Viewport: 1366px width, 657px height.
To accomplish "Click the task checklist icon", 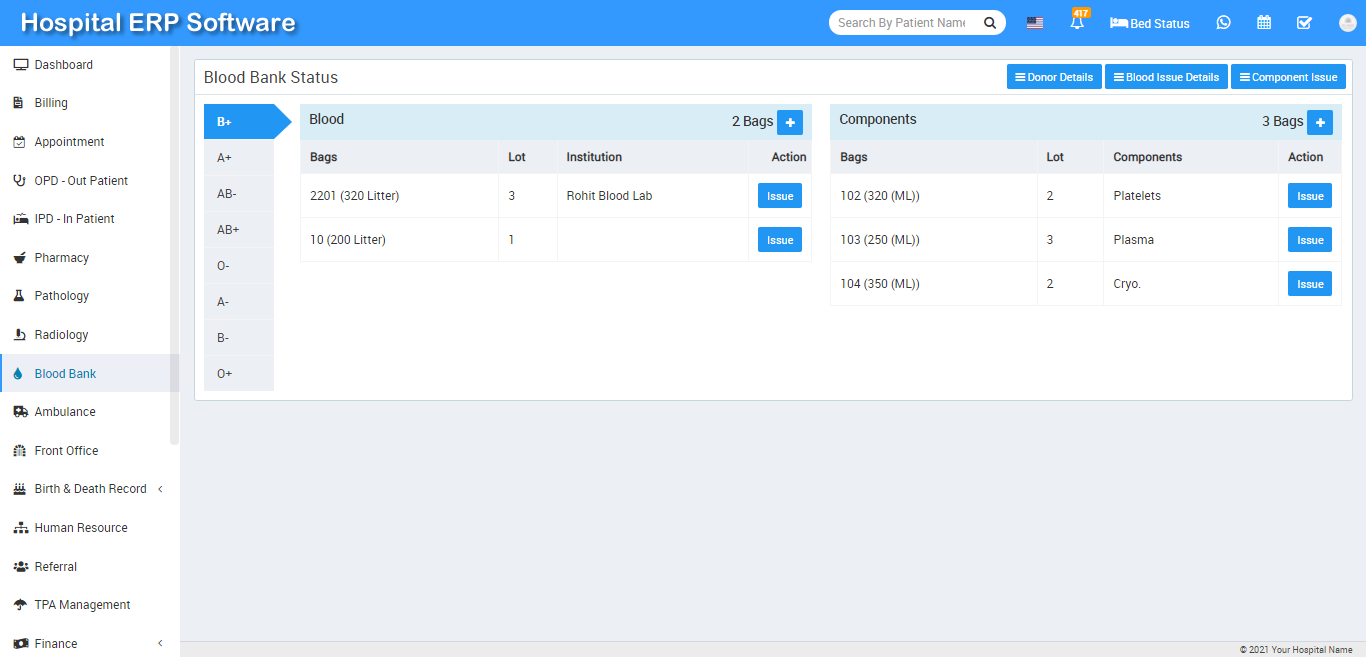I will 1304,23.
